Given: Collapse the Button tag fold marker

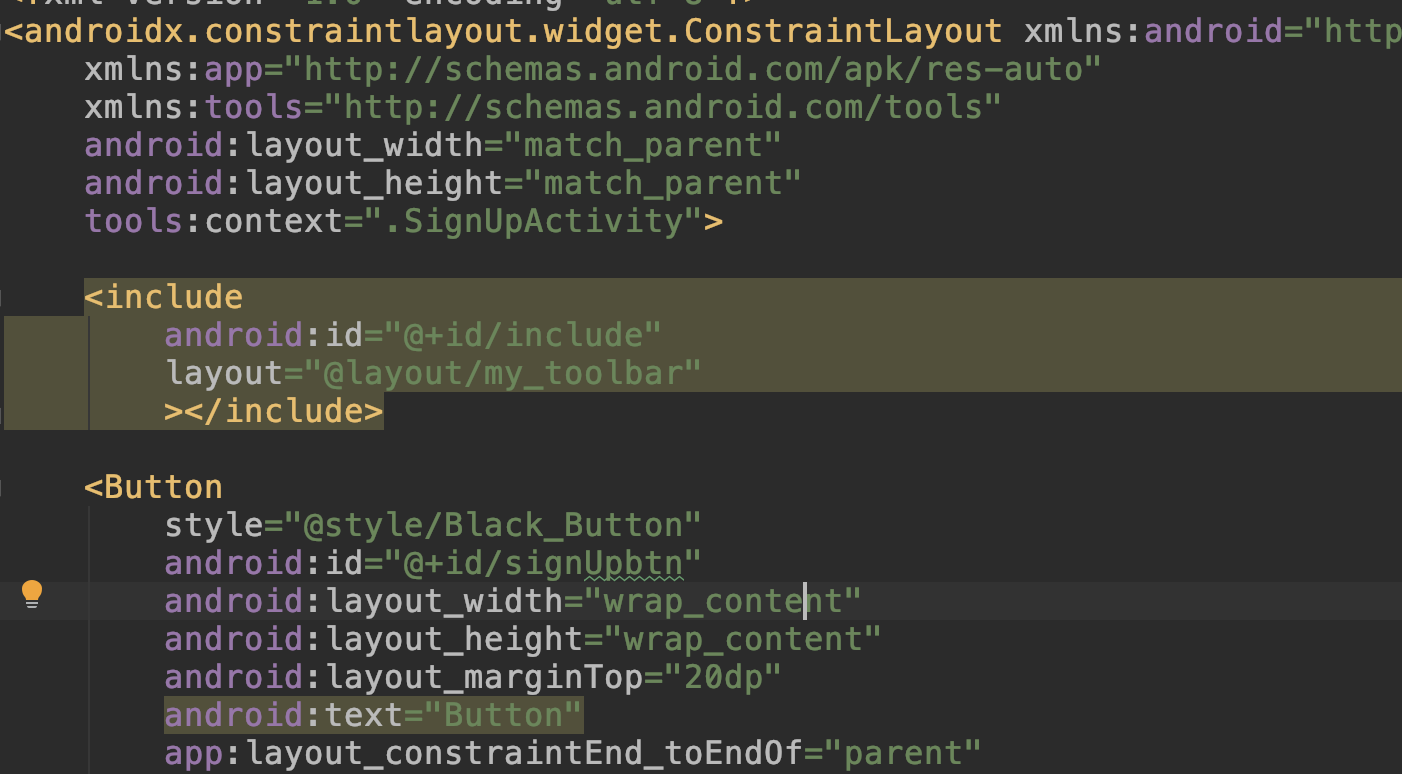Looking at the screenshot, I should (3, 488).
